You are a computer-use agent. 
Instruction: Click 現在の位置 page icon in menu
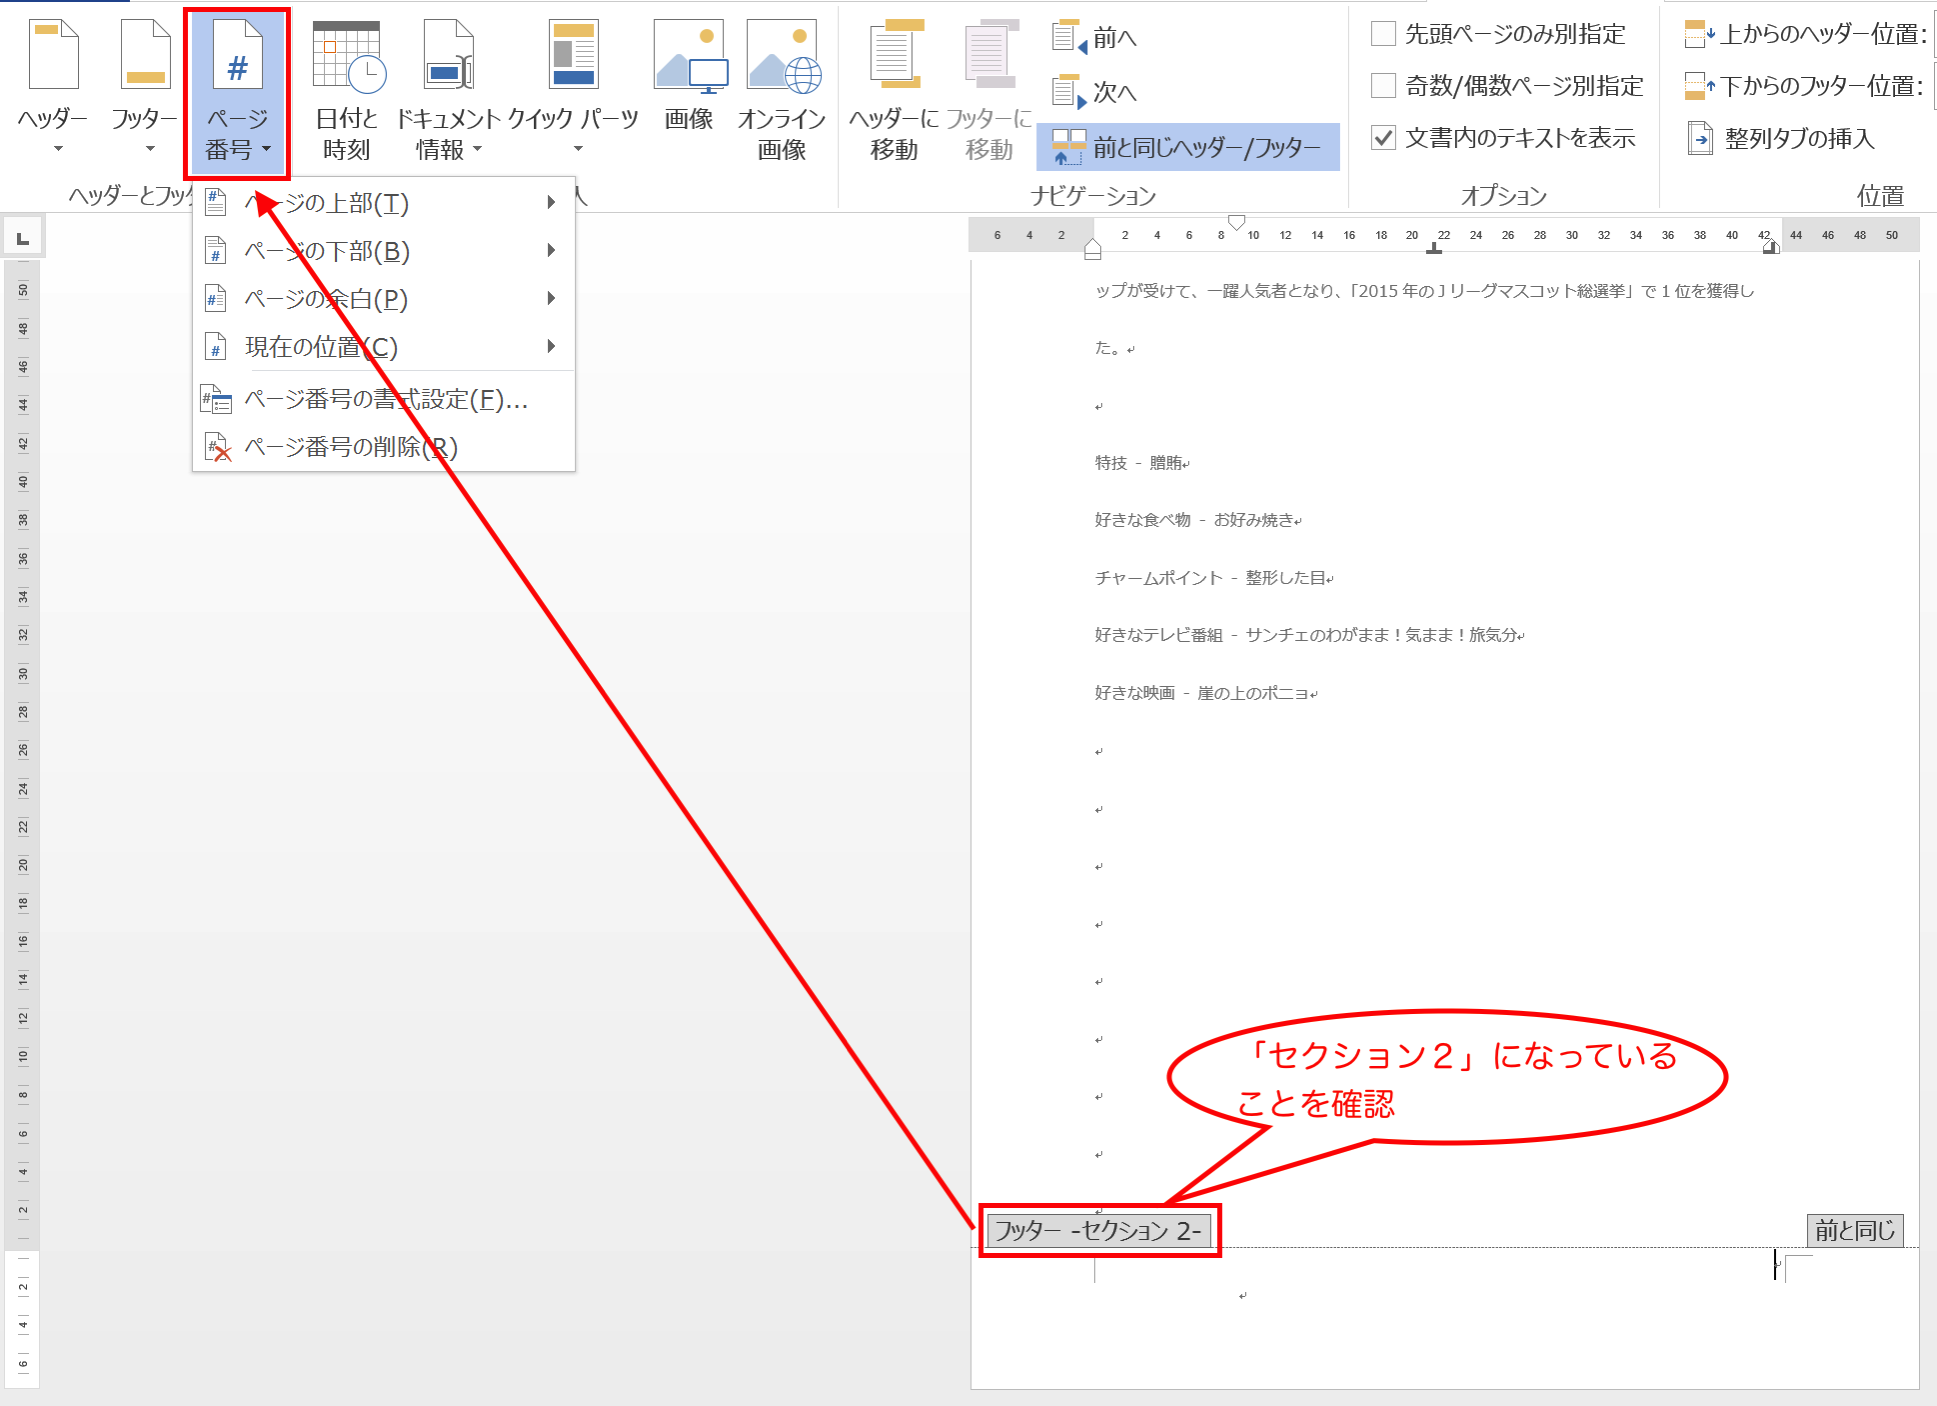pos(215,346)
